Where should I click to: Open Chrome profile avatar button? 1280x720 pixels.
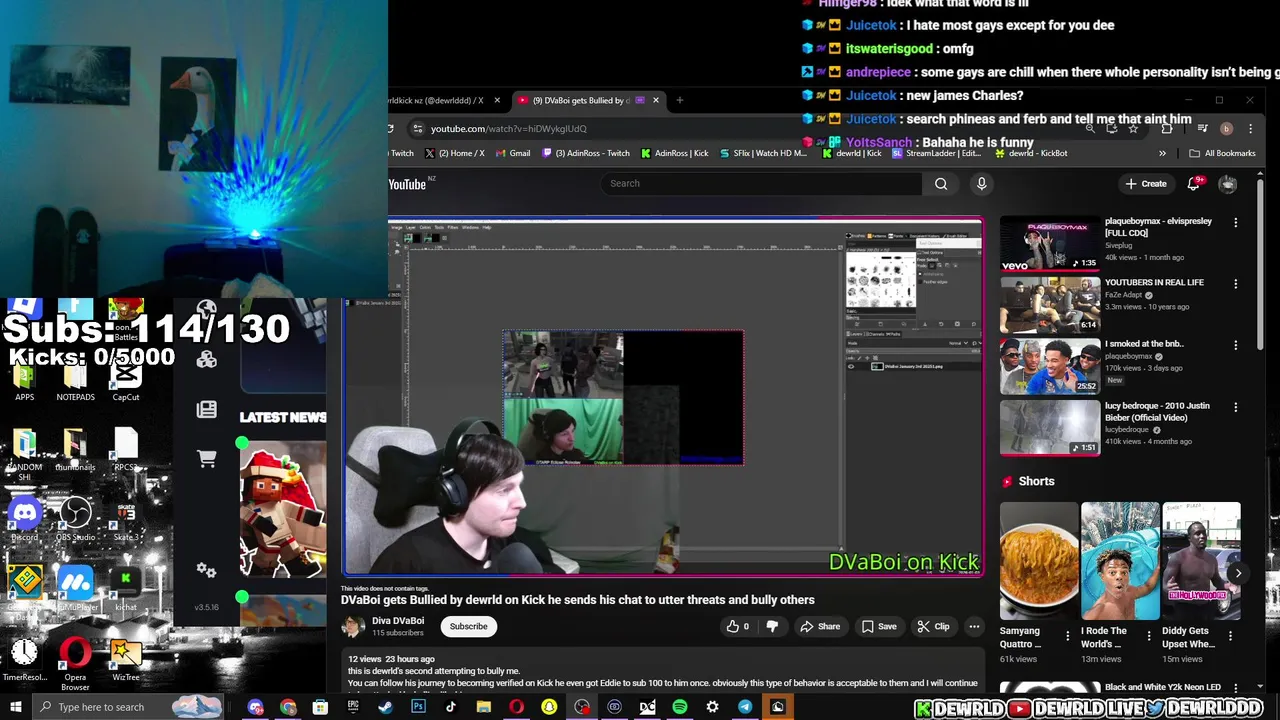click(x=1226, y=128)
